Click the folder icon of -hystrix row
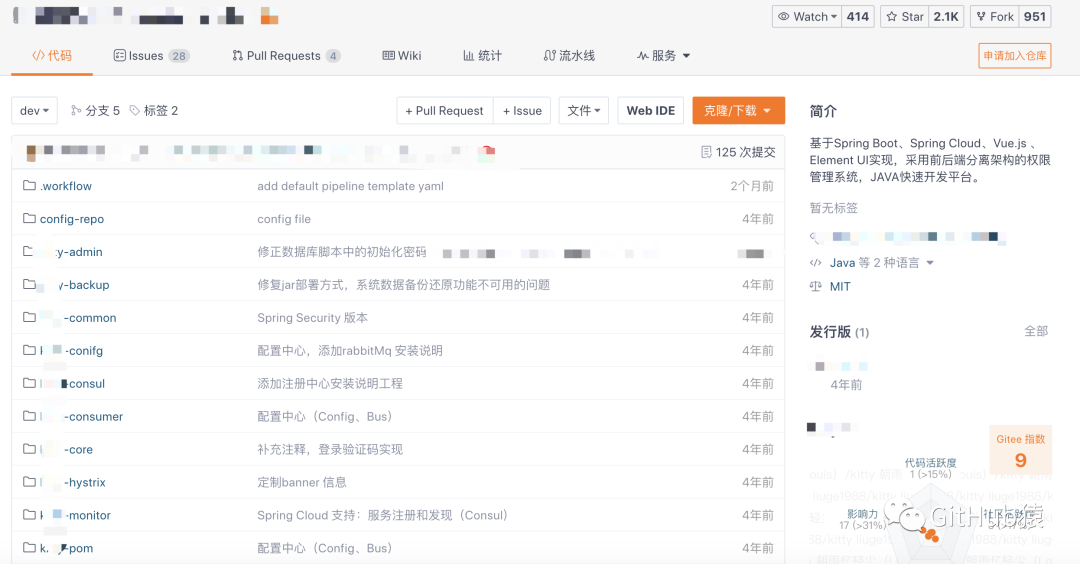This screenshot has width=1080, height=564. point(29,482)
